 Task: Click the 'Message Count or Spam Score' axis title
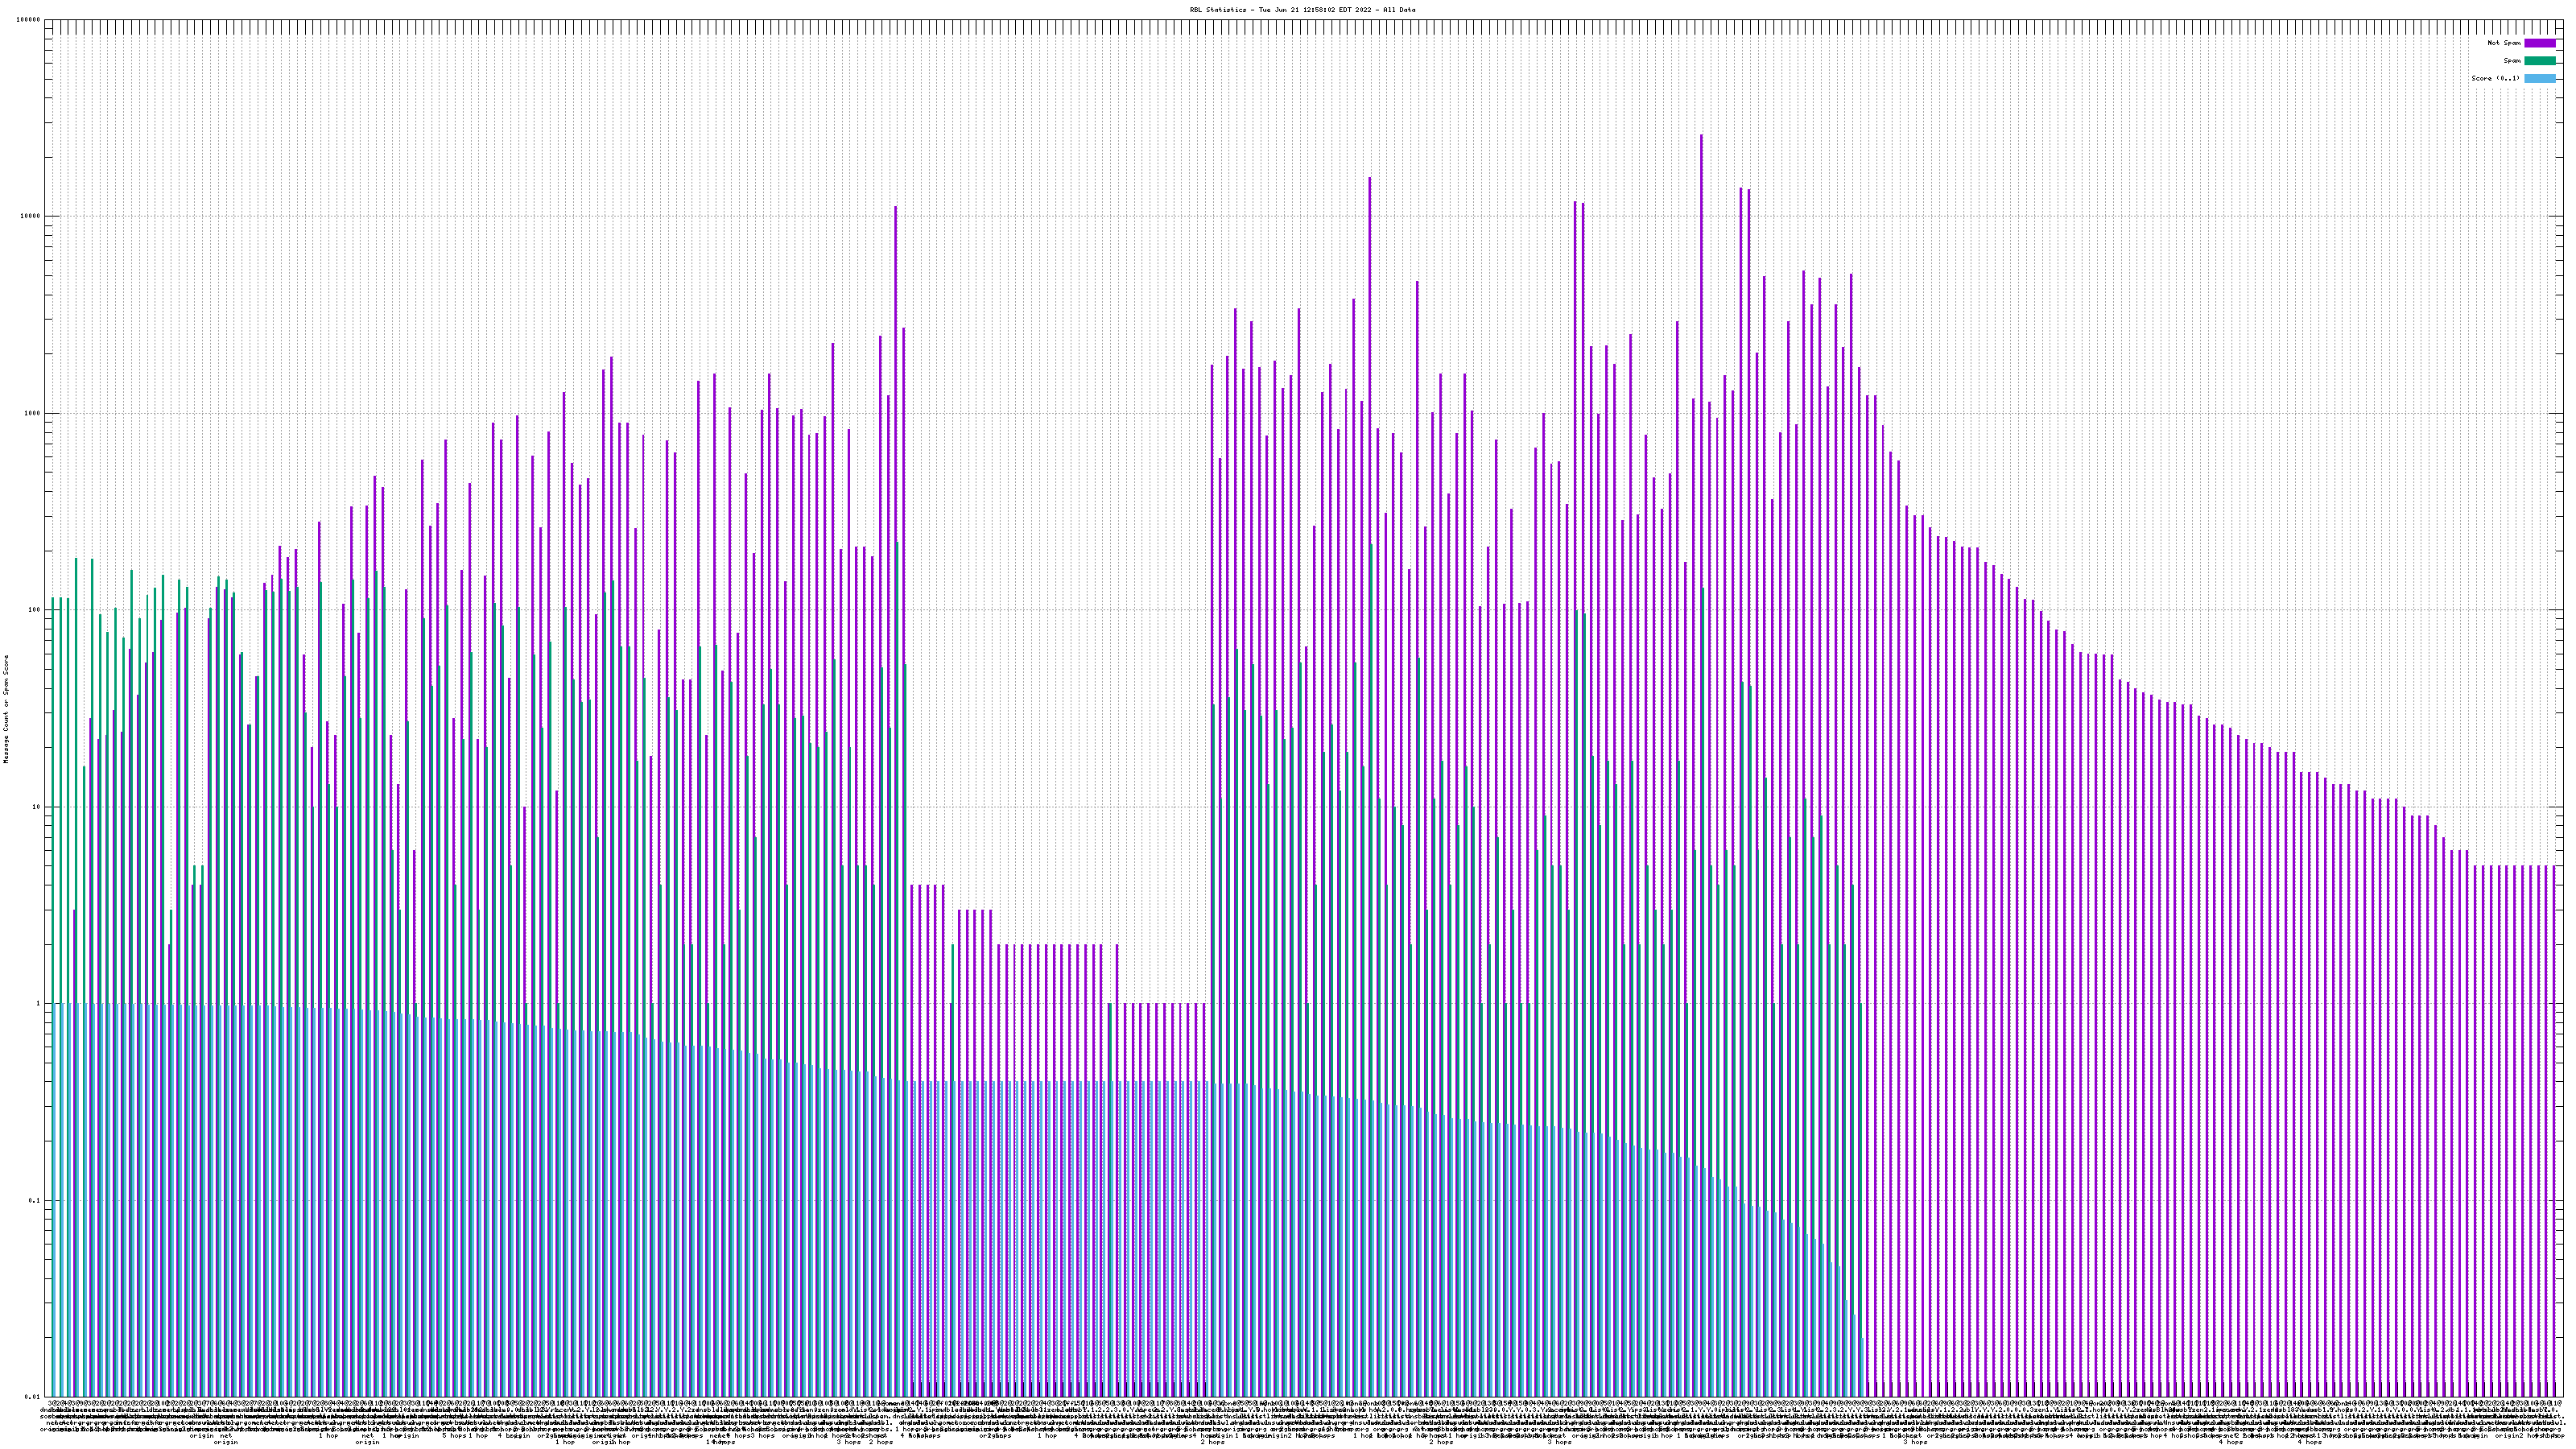6,709
